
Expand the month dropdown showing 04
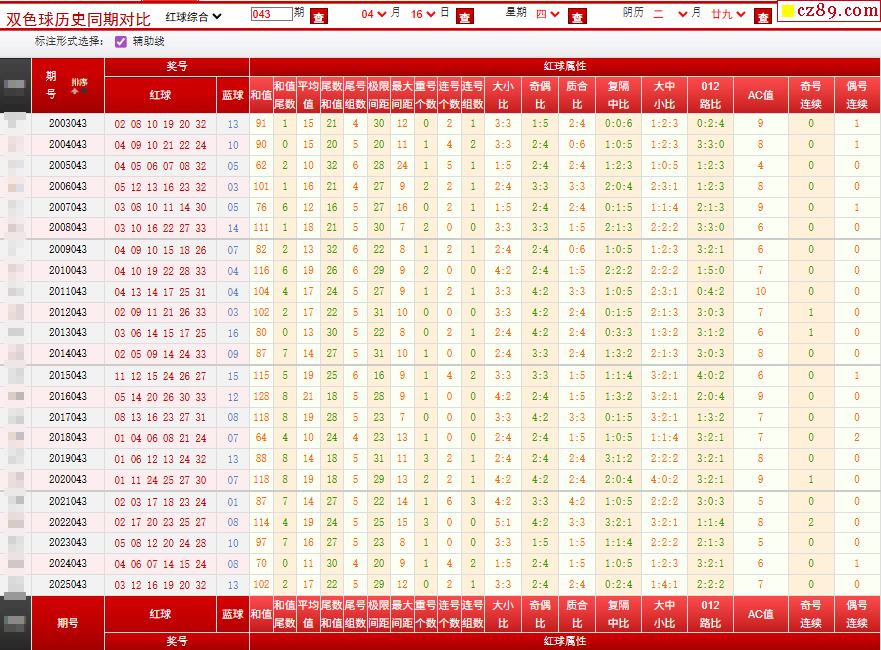point(374,14)
